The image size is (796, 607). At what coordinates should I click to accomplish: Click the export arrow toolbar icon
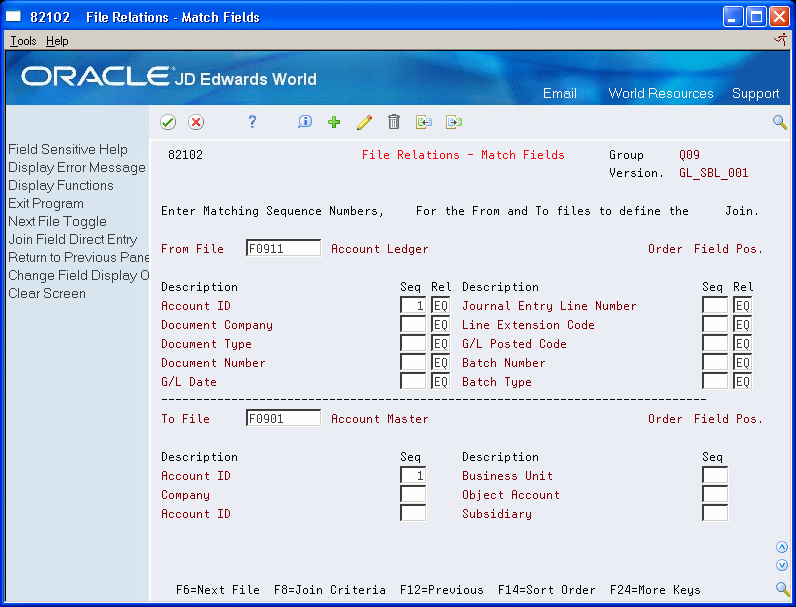pyautogui.click(x=454, y=122)
